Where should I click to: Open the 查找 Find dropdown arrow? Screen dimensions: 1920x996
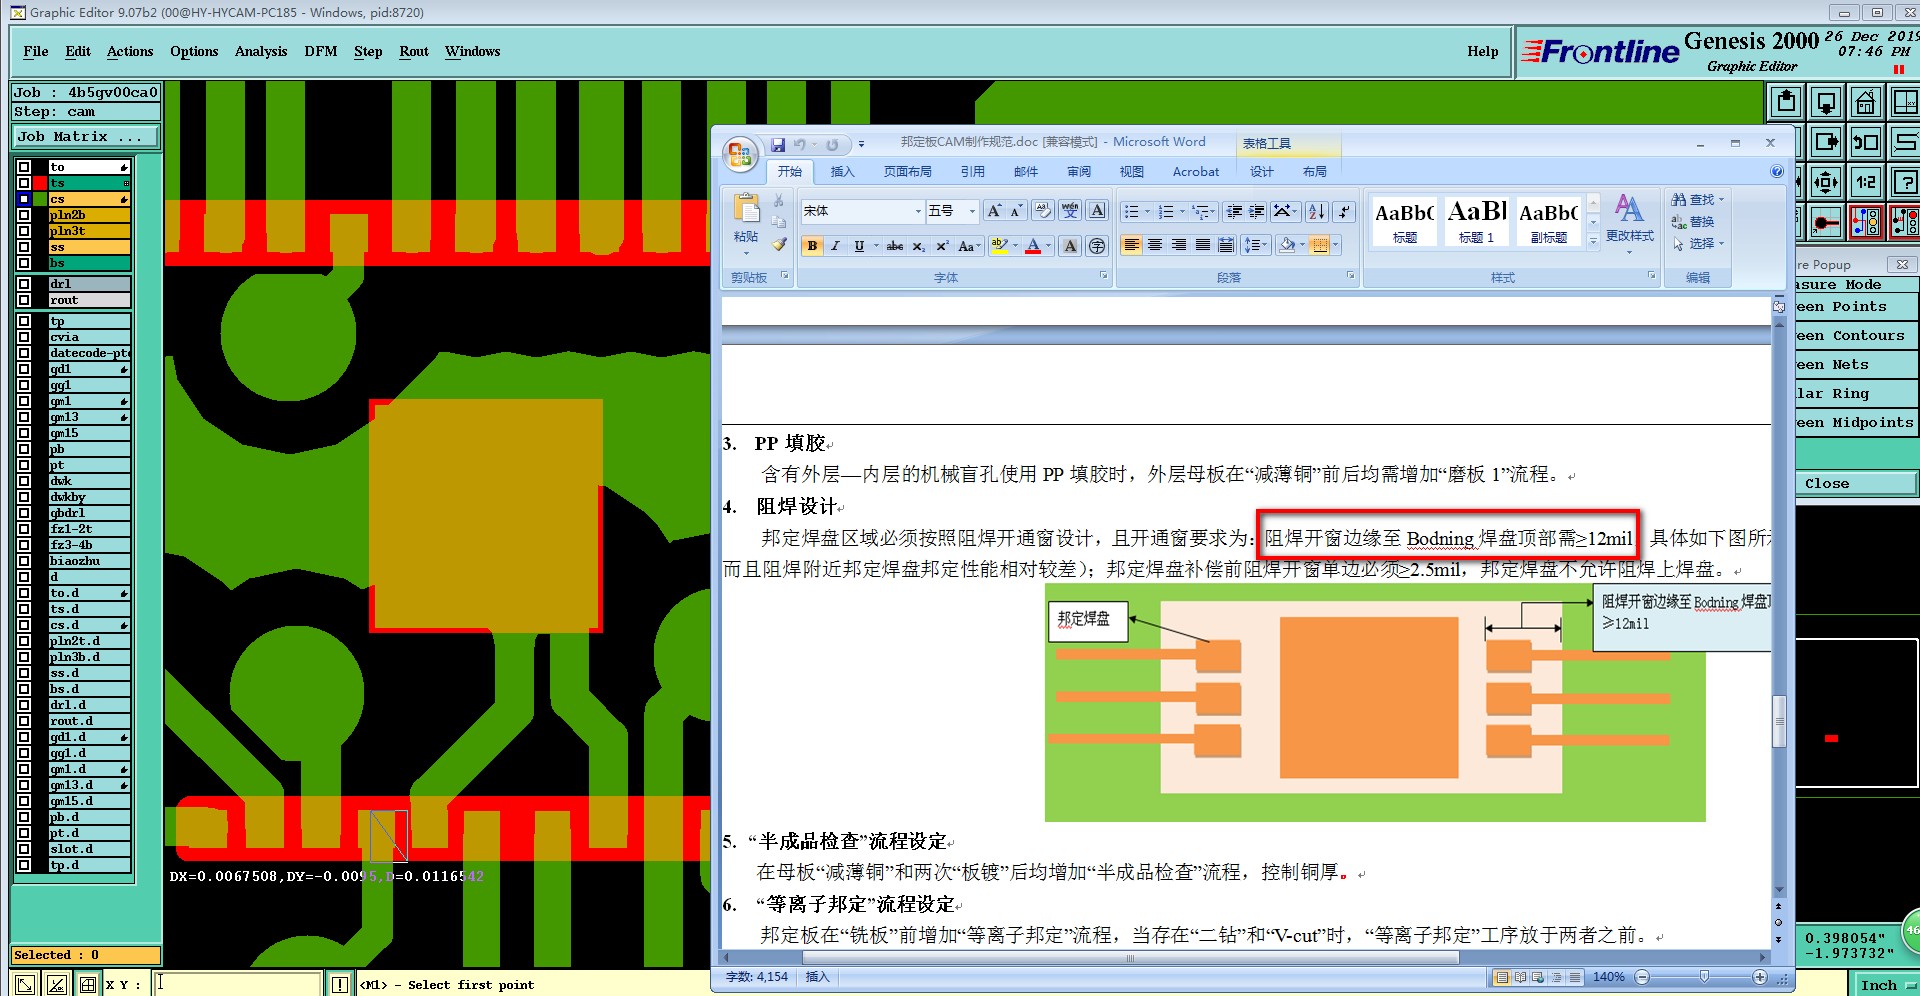[x=1721, y=200]
